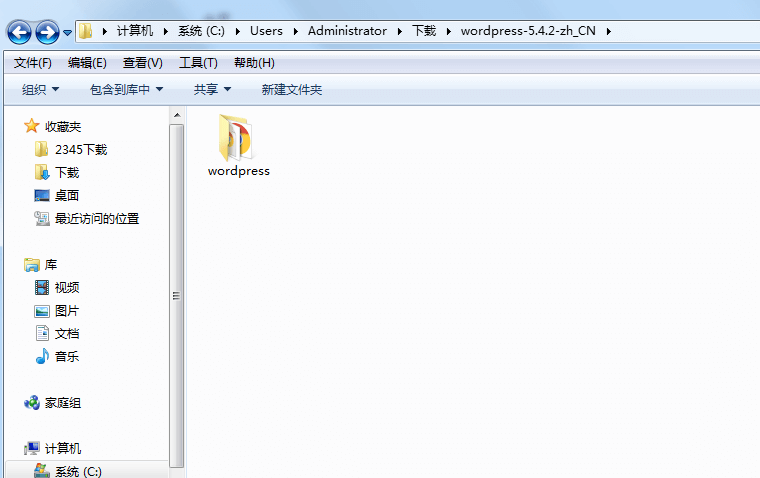Expand the arrow after 计算机 in breadcrumb

tap(165, 32)
